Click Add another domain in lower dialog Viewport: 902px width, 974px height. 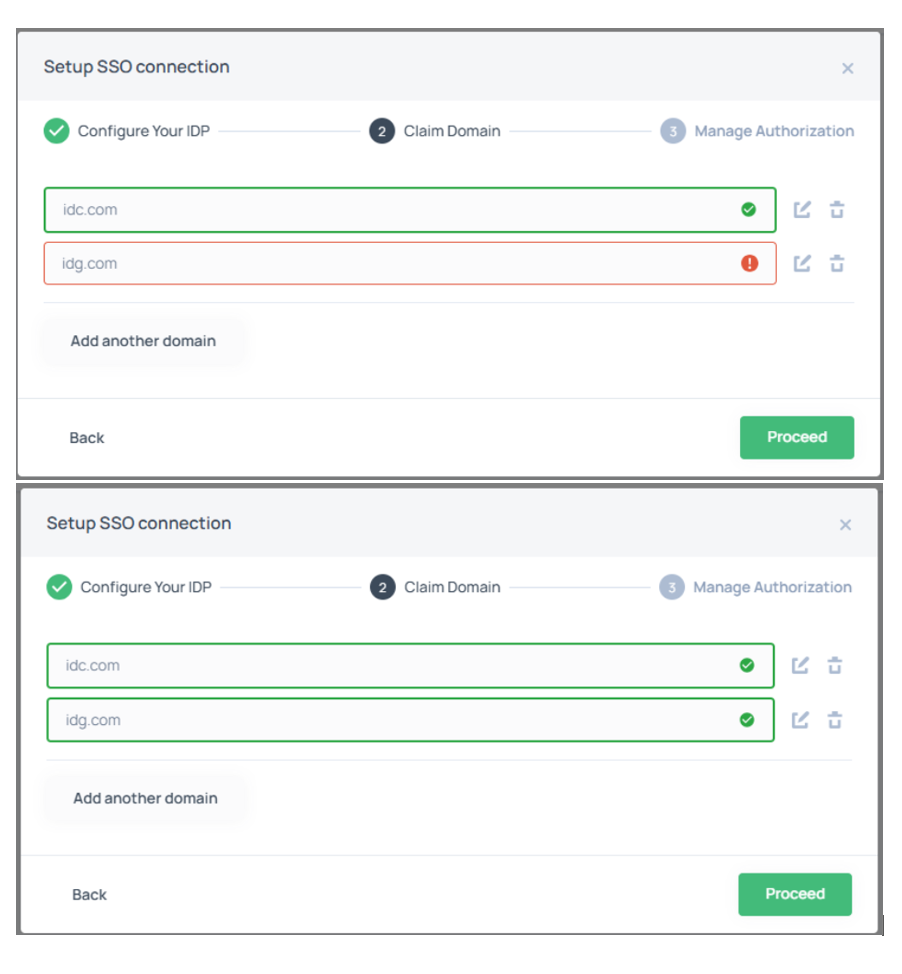click(145, 798)
